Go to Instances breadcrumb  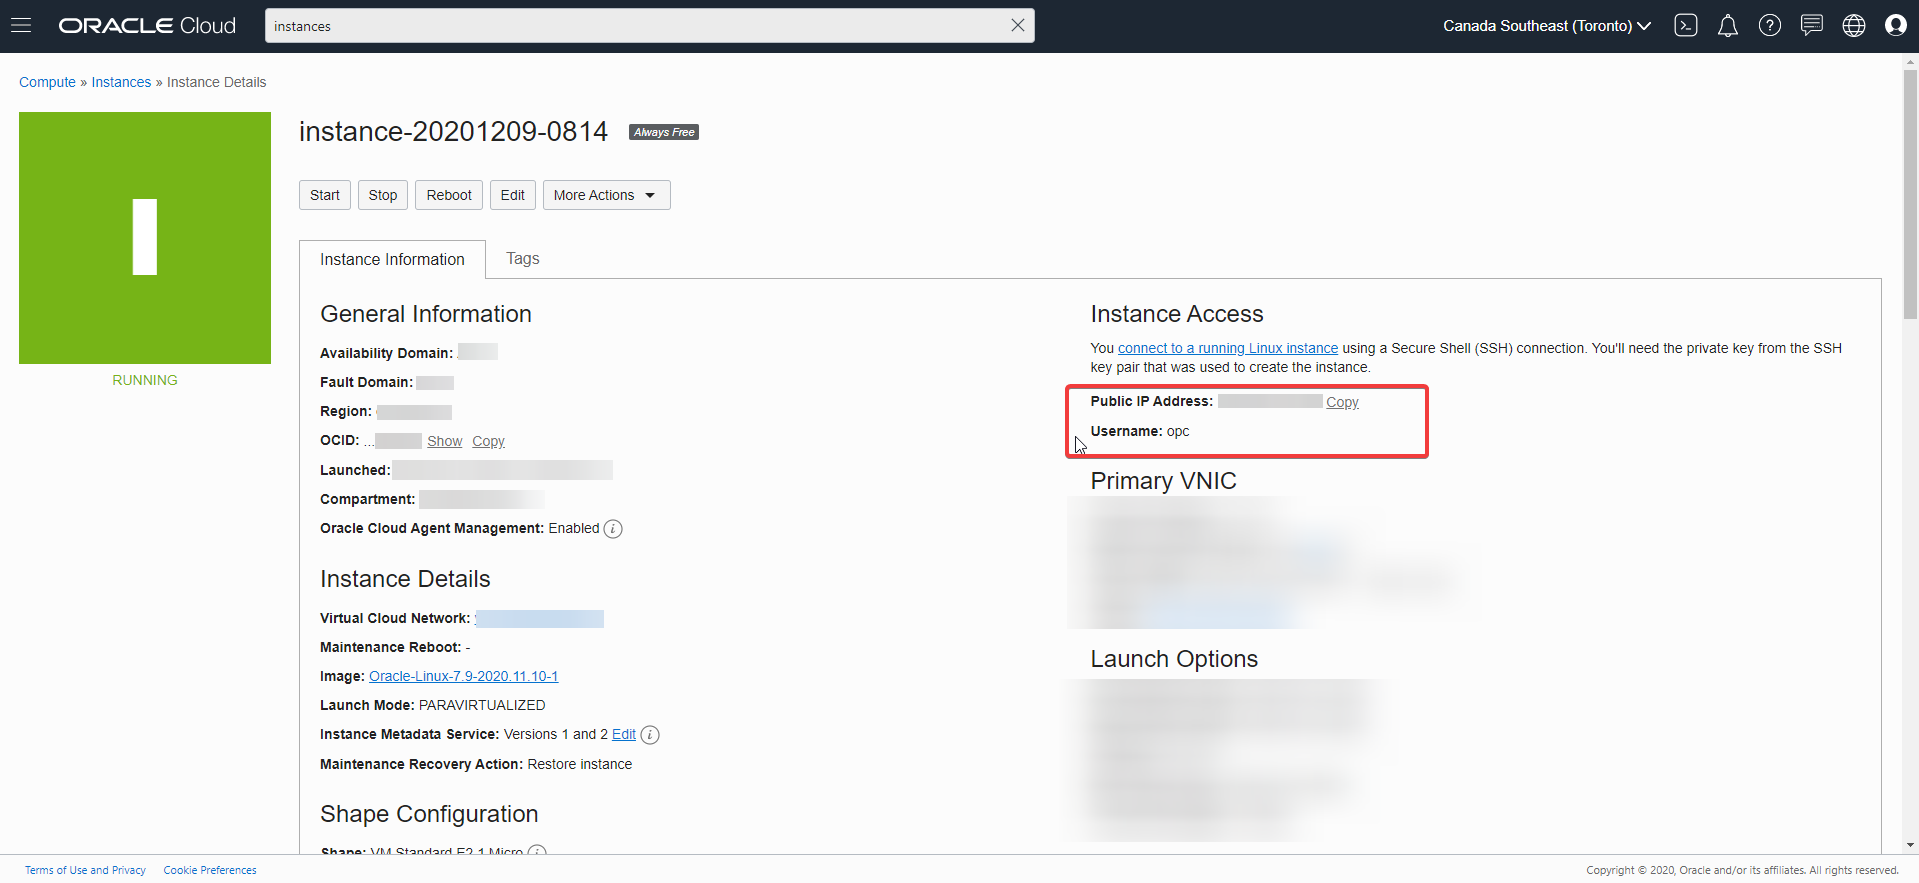click(x=121, y=83)
